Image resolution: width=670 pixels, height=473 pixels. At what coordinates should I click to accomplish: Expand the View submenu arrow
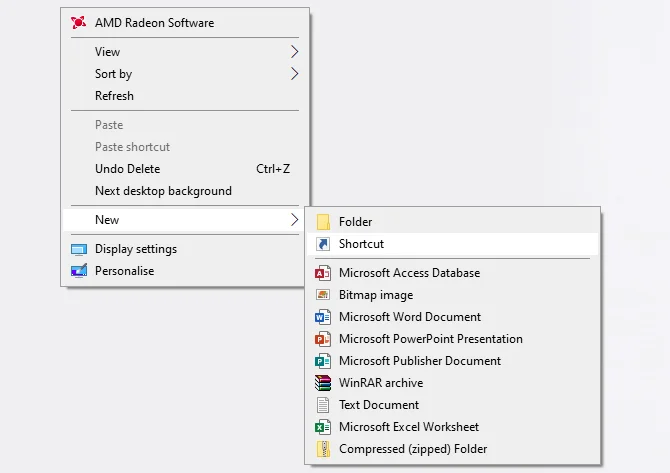[x=294, y=52]
